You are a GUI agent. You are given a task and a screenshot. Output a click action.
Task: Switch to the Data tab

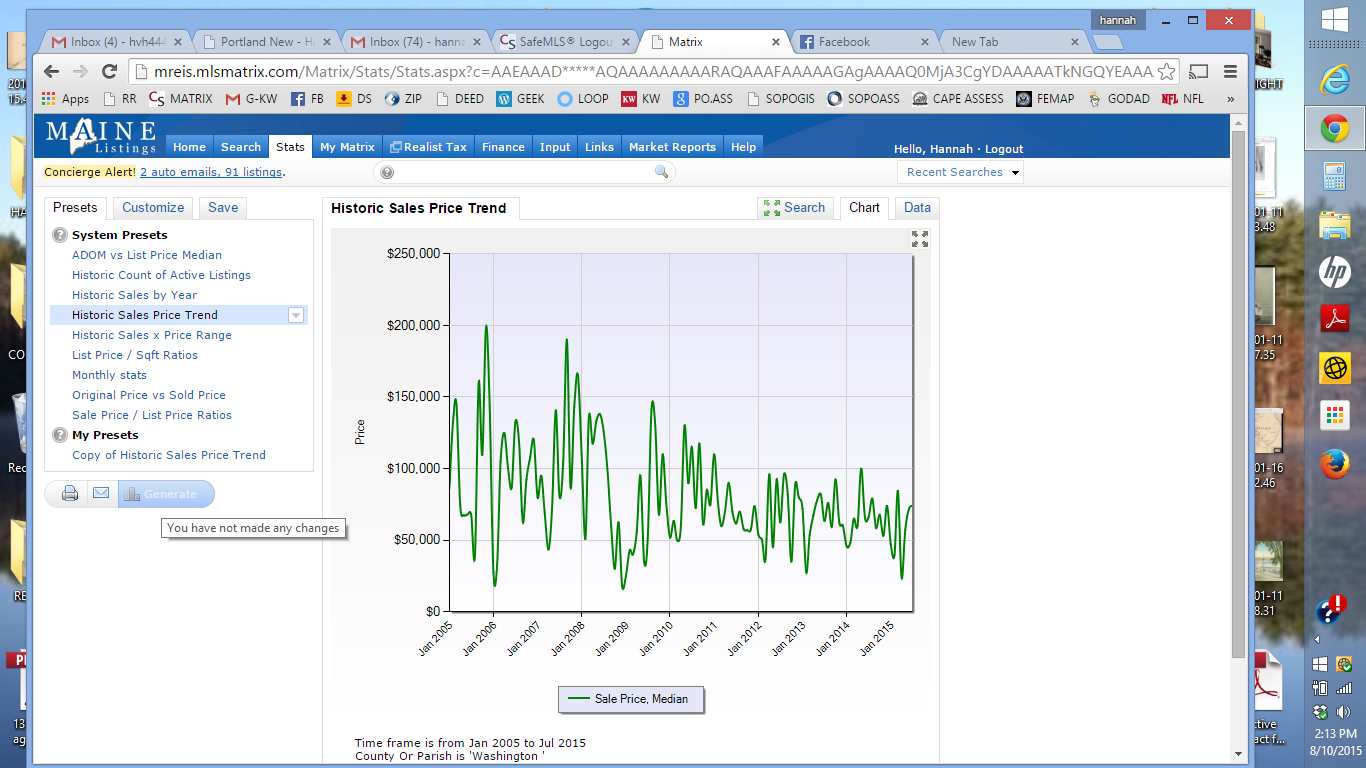point(917,208)
